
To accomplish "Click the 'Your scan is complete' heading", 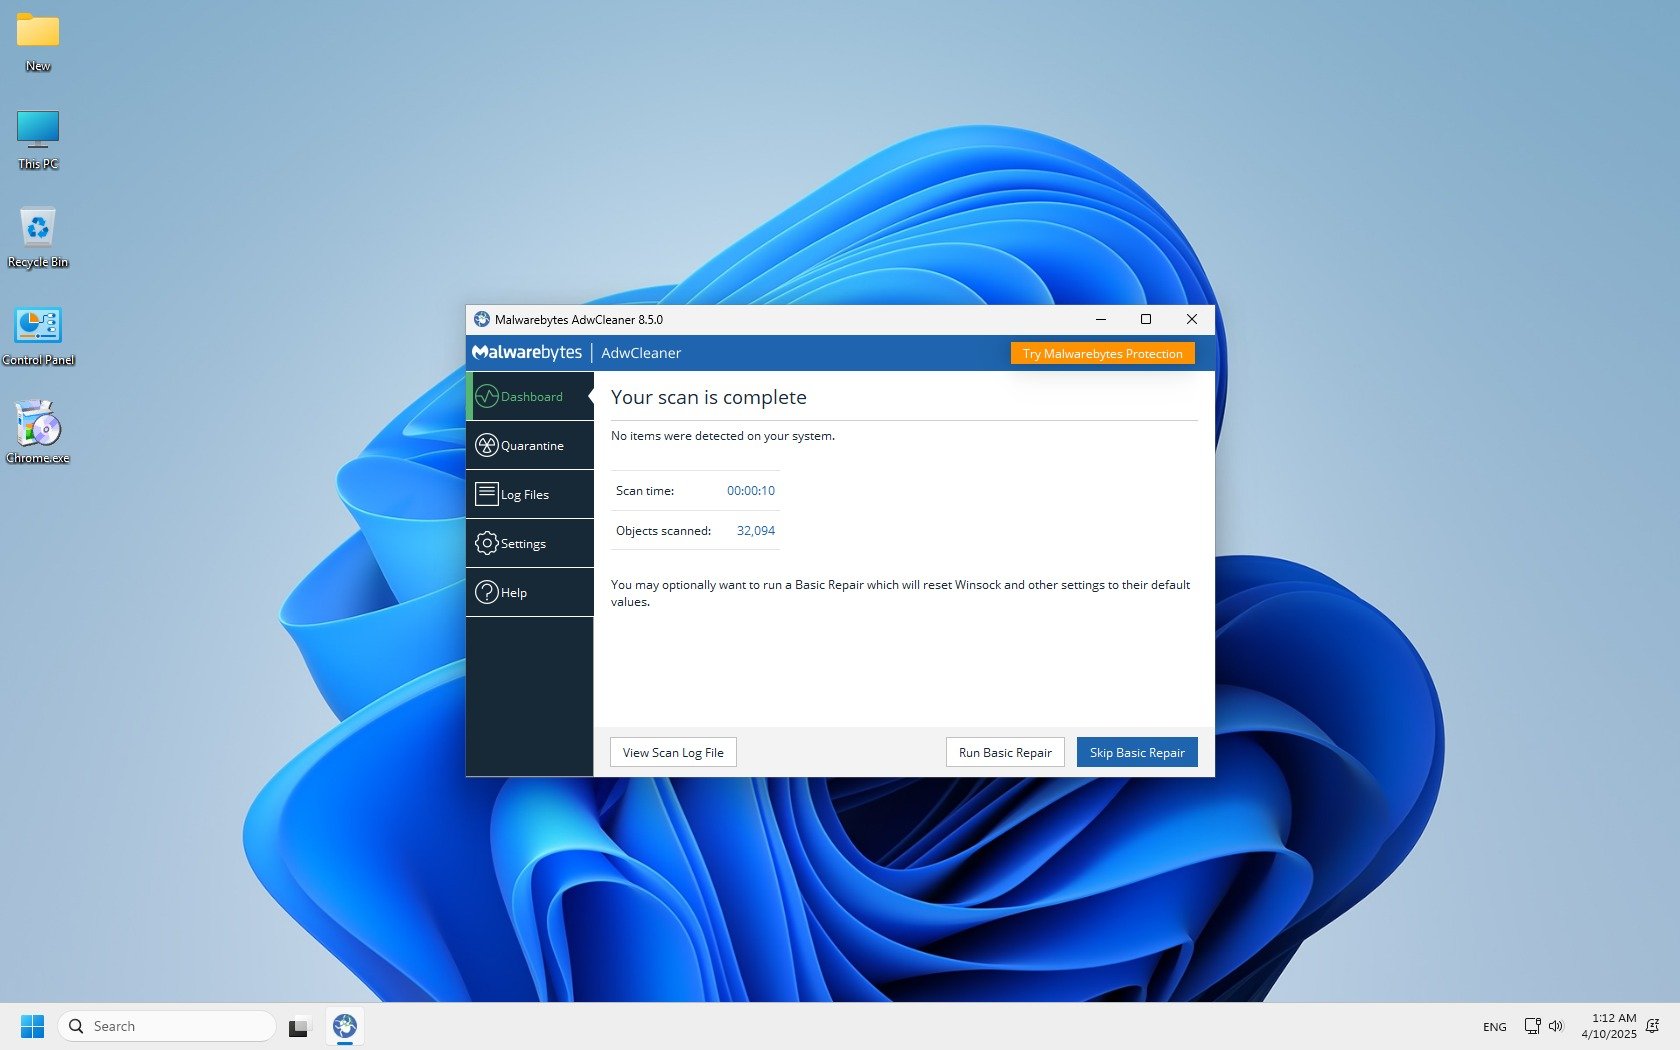I will pyautogui.click(x=708, y=397).
